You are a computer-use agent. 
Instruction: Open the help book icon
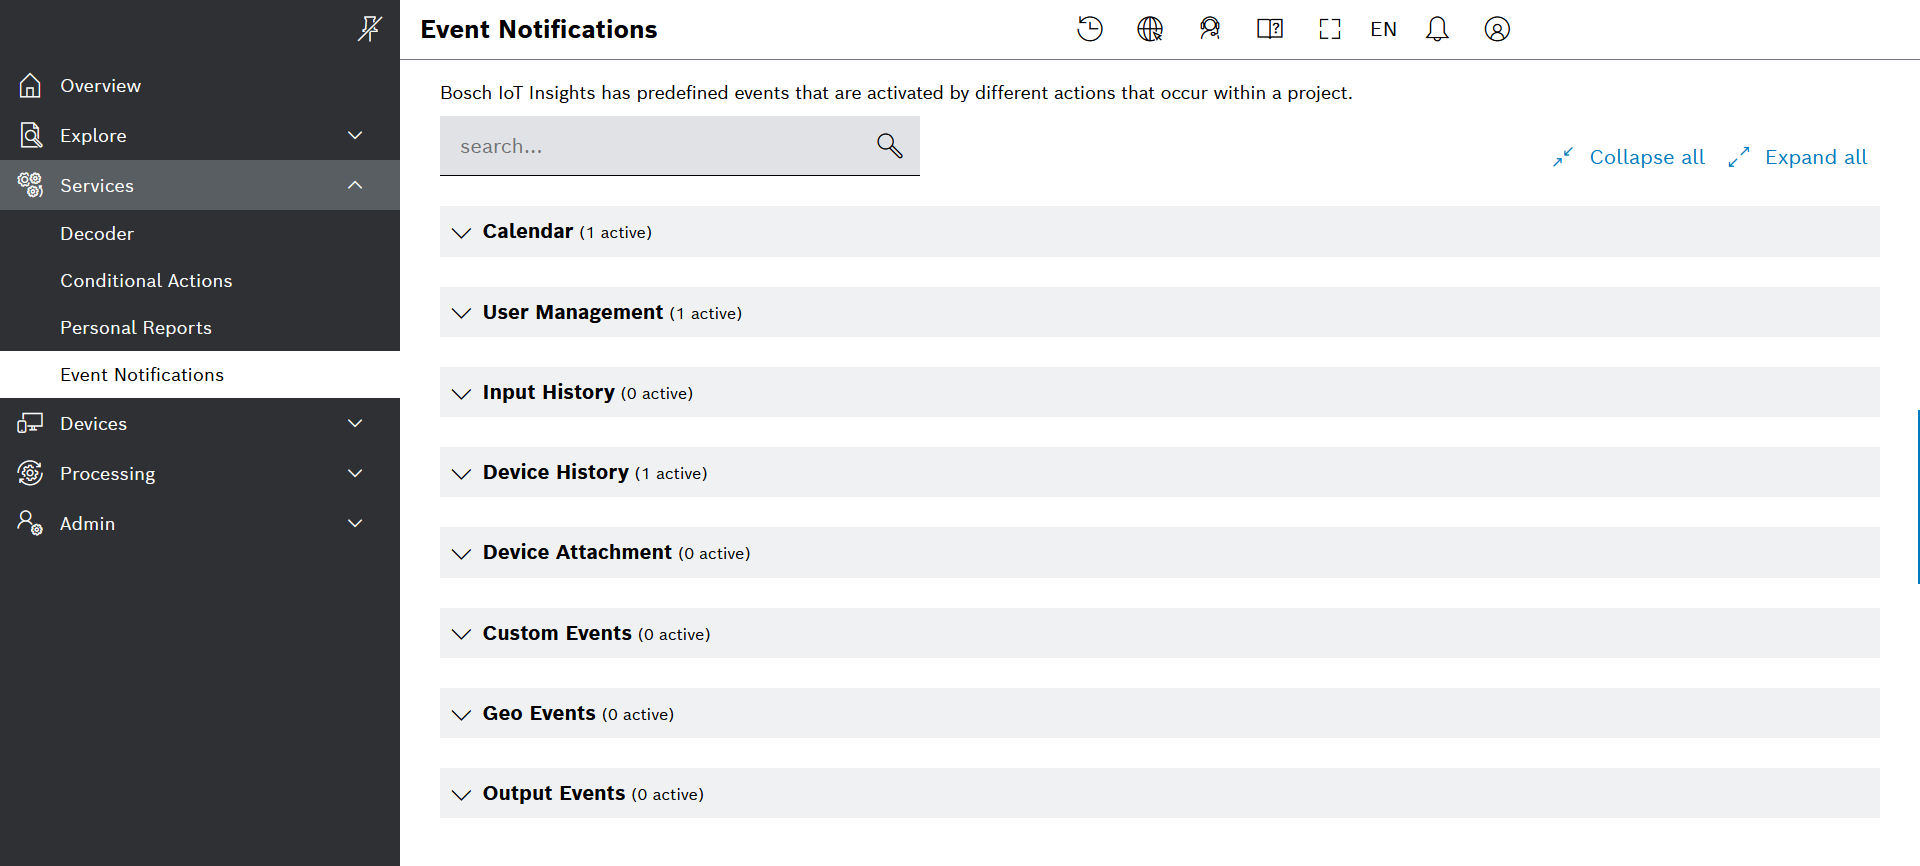tap(1270, 29)
